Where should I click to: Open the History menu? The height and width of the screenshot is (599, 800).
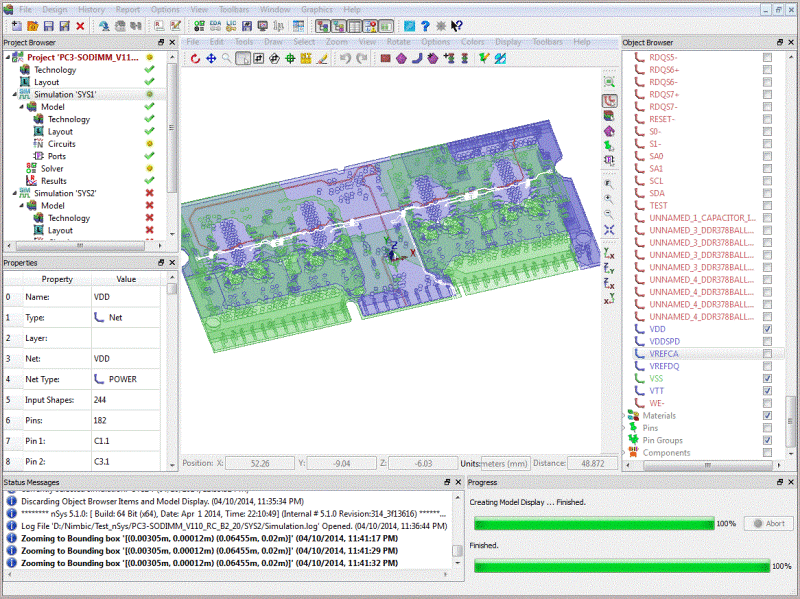click(x=91, y=9)
